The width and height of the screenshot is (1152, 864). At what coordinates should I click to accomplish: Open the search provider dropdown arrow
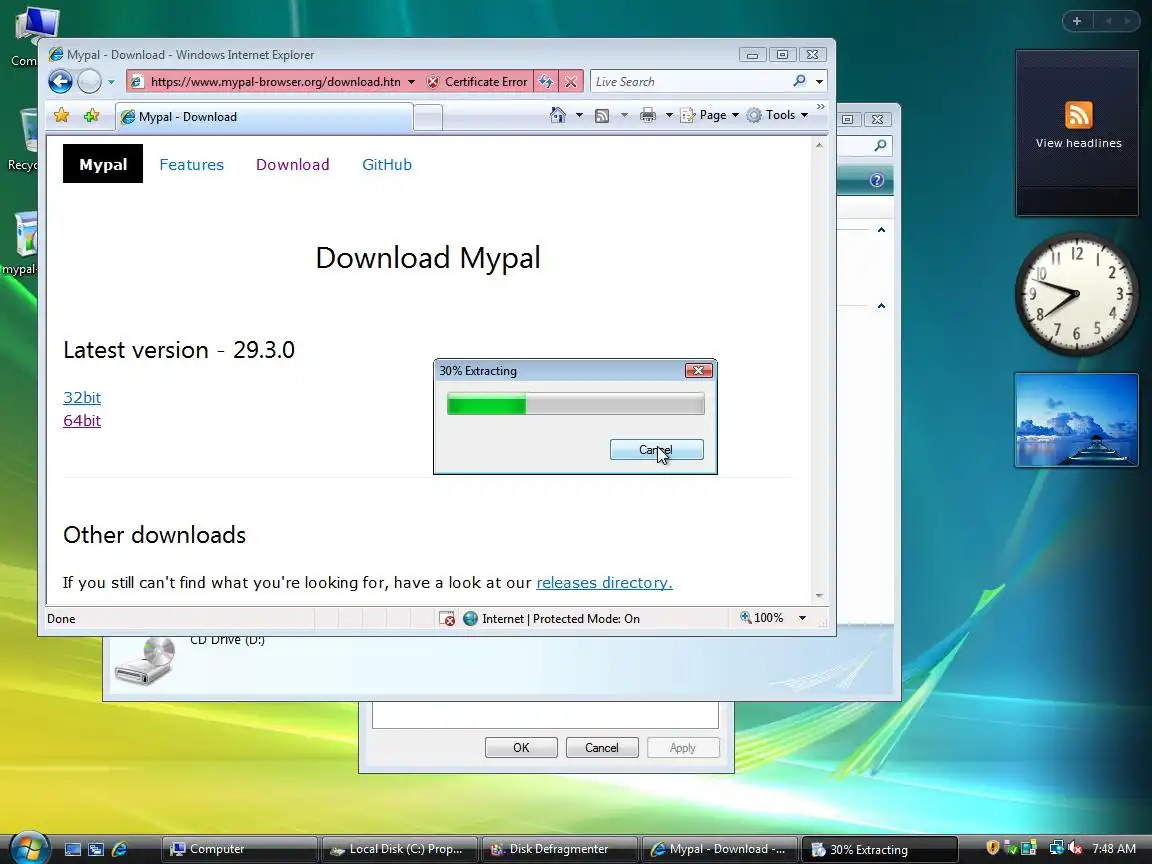tap(819, 82)
